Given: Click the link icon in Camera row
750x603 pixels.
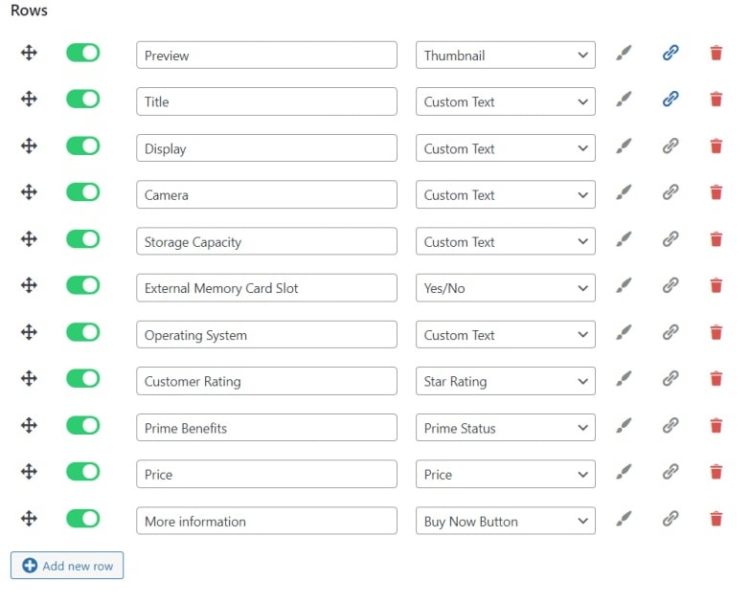Looking at the screenshot, I should tap(671, 192).
